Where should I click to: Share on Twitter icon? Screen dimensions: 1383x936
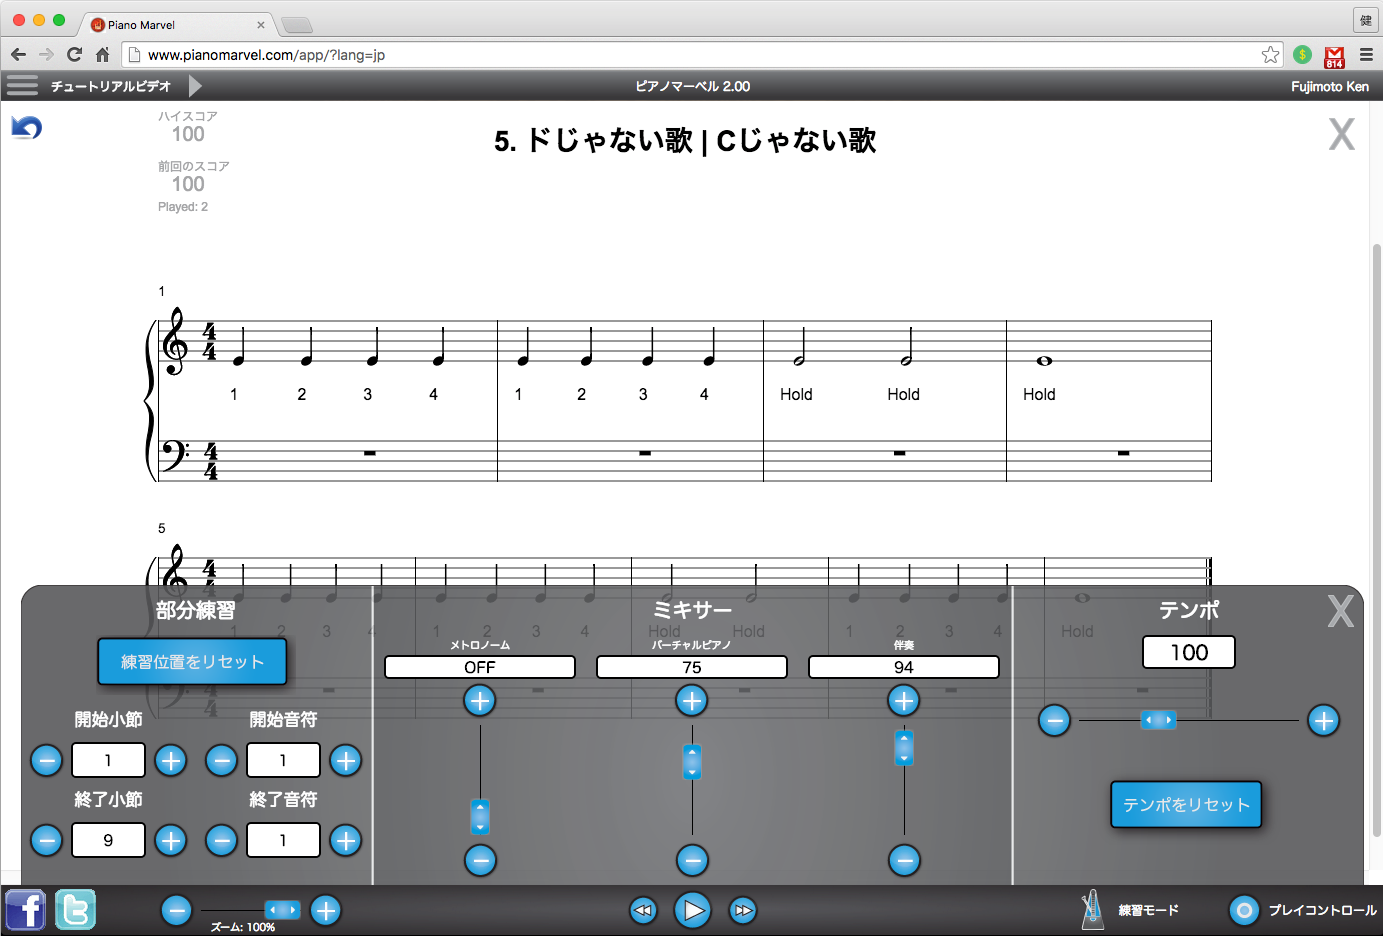click(75, 910)
